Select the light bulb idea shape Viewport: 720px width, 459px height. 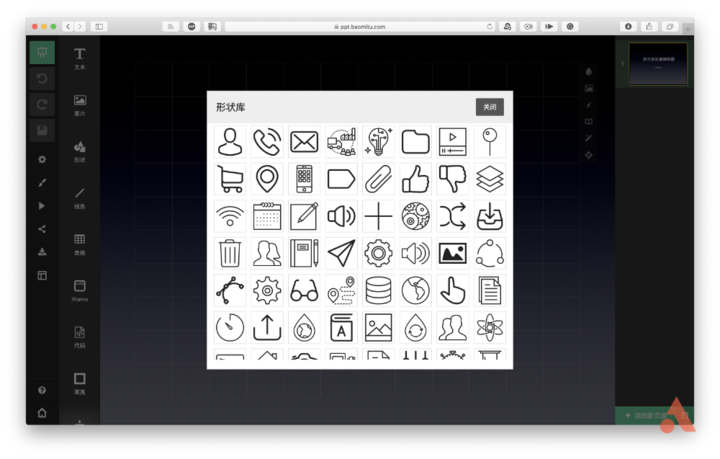378,142
